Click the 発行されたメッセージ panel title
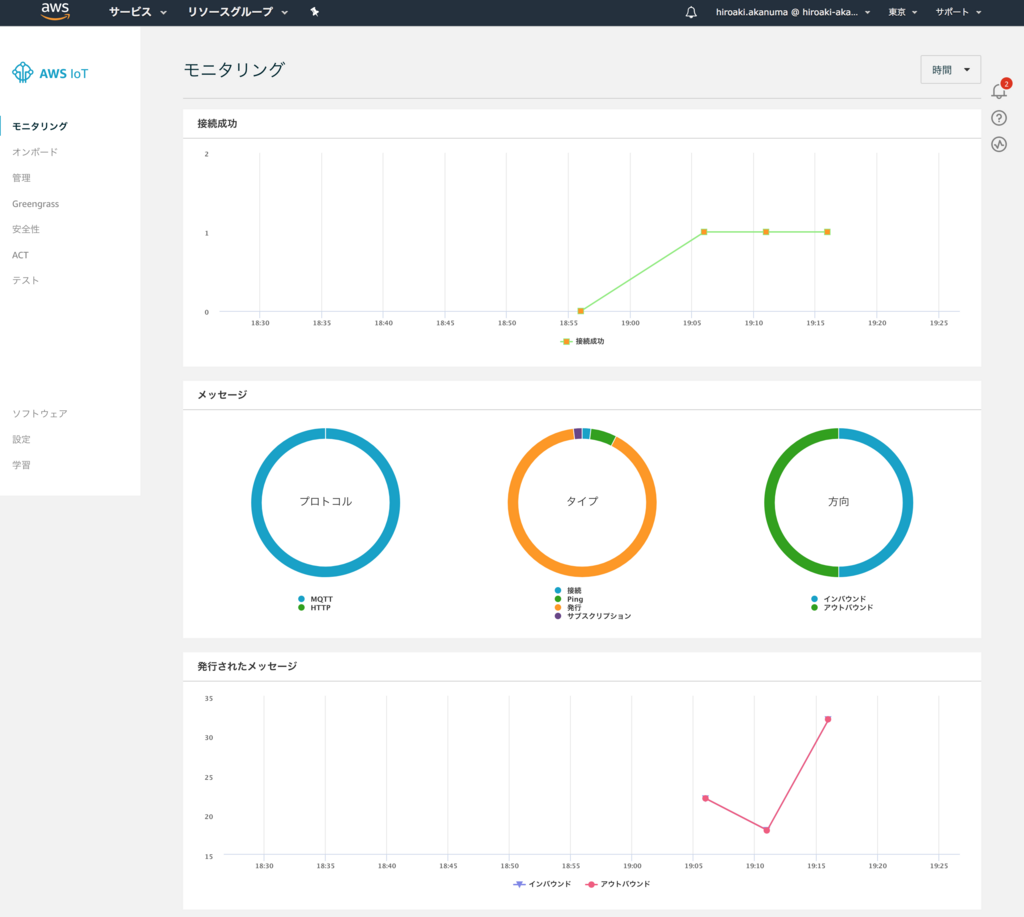Viewport: 1024px width, 917px height. pyautogui.click(x=247, y=666)
